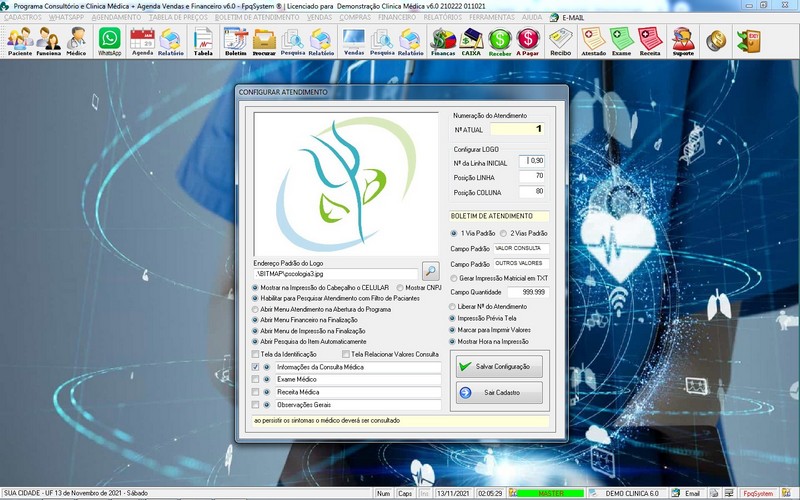Click the logo preview image

click(346, 184)
